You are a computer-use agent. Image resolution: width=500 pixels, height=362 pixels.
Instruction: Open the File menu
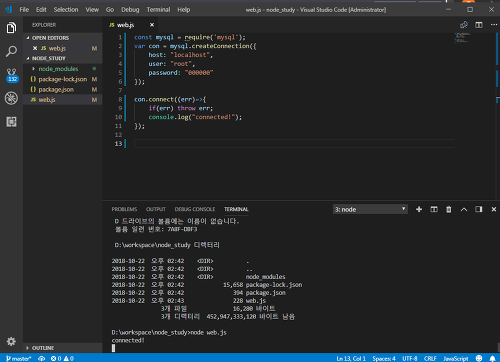coord(24,10)
